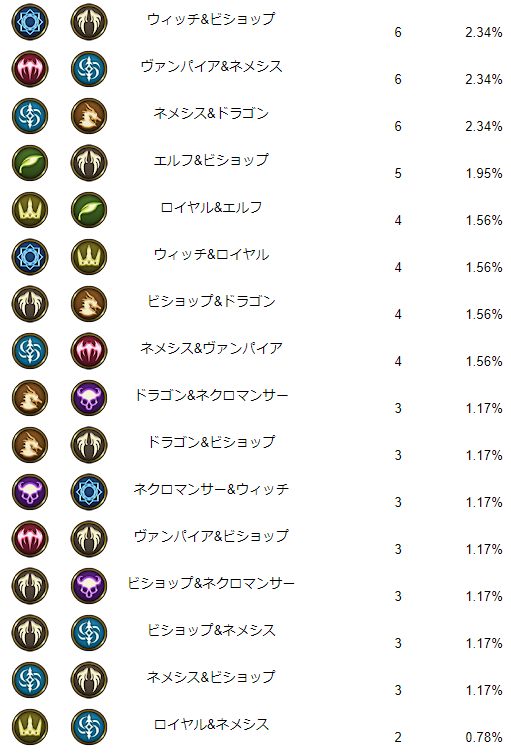This screenshot has height=754, width=511.
Task: Click the 1.95% value for エルフ&ビショップ
Action: pos(484,173)
